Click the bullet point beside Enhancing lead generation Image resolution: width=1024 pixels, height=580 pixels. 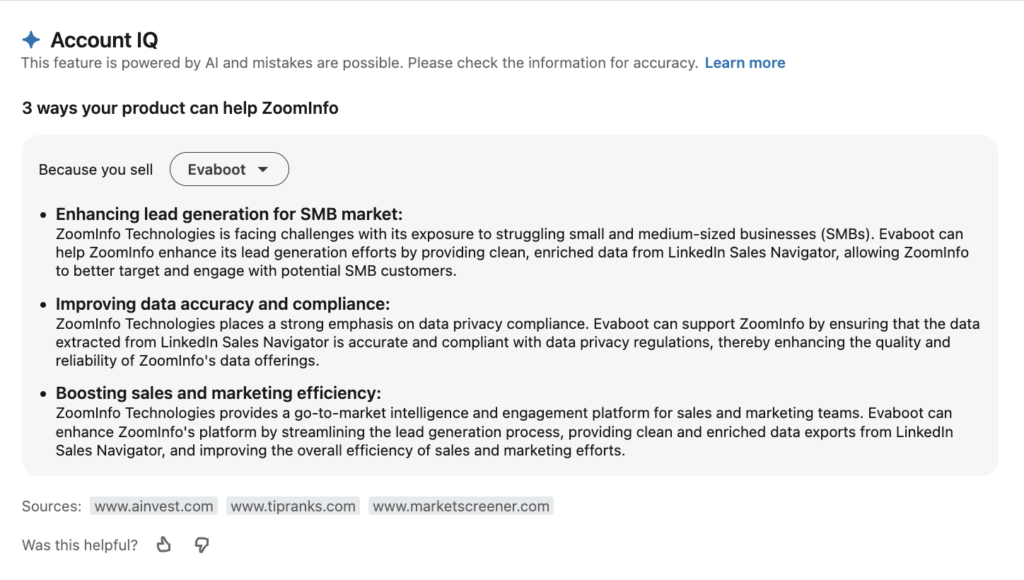pos(43,215)
